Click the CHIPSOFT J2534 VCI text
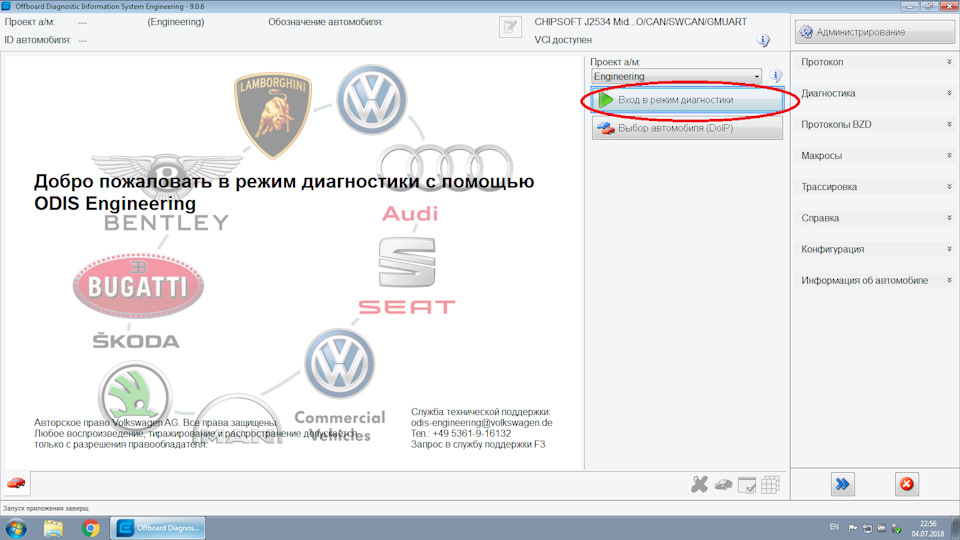The image size is (960, 540). [x=640, y=21]
